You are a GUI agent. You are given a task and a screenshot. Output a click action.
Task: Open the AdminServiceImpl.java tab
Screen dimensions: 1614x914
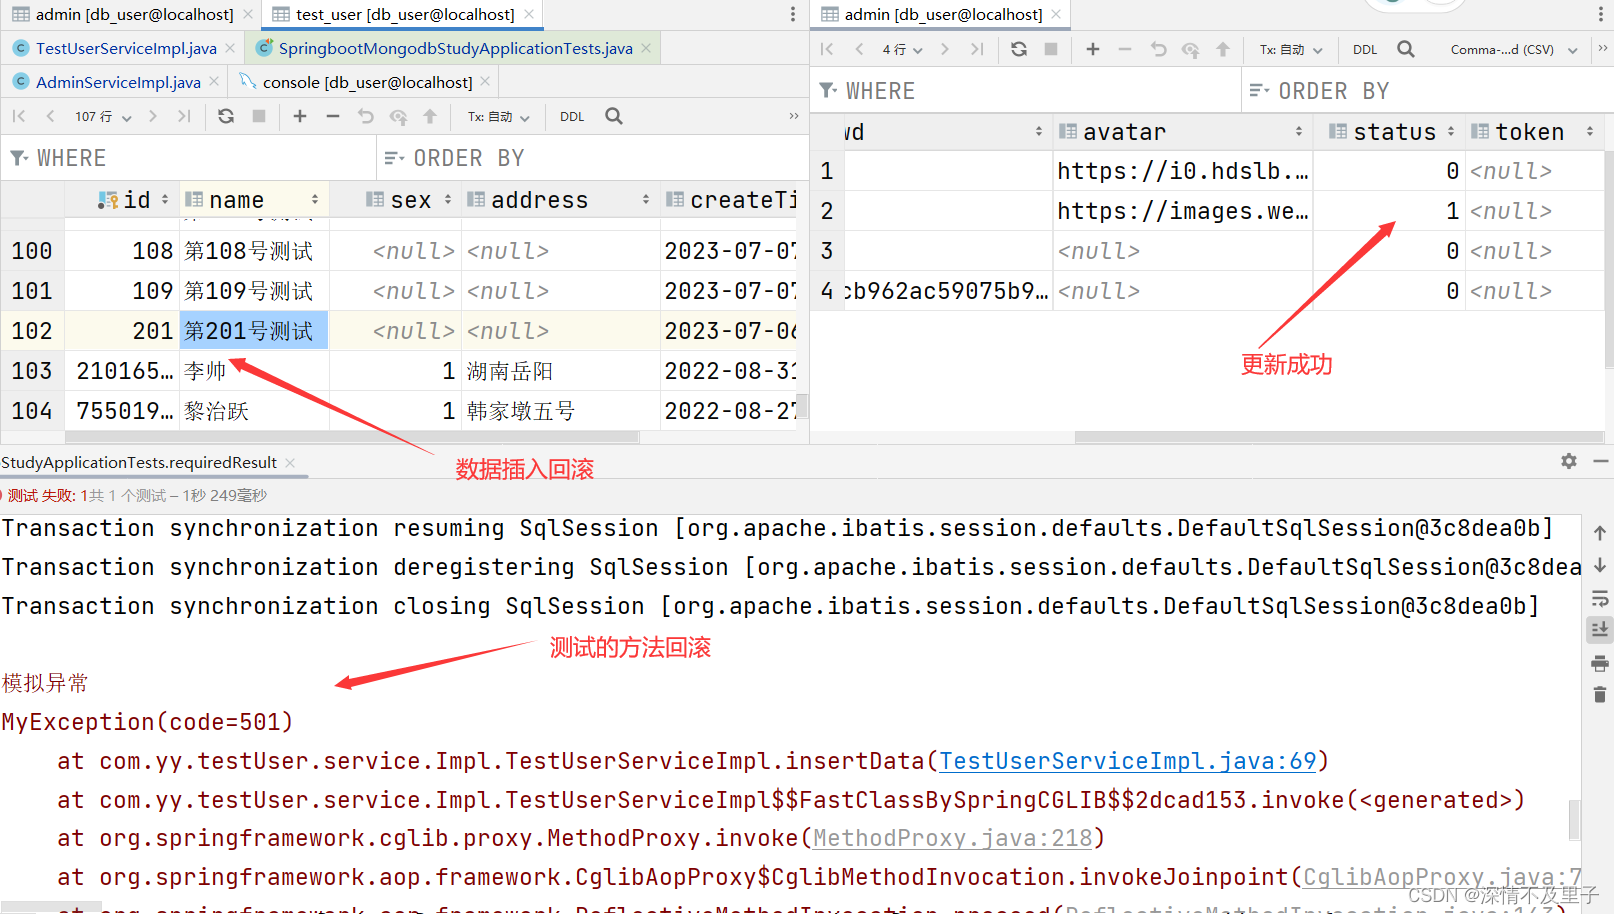[118, 82]
